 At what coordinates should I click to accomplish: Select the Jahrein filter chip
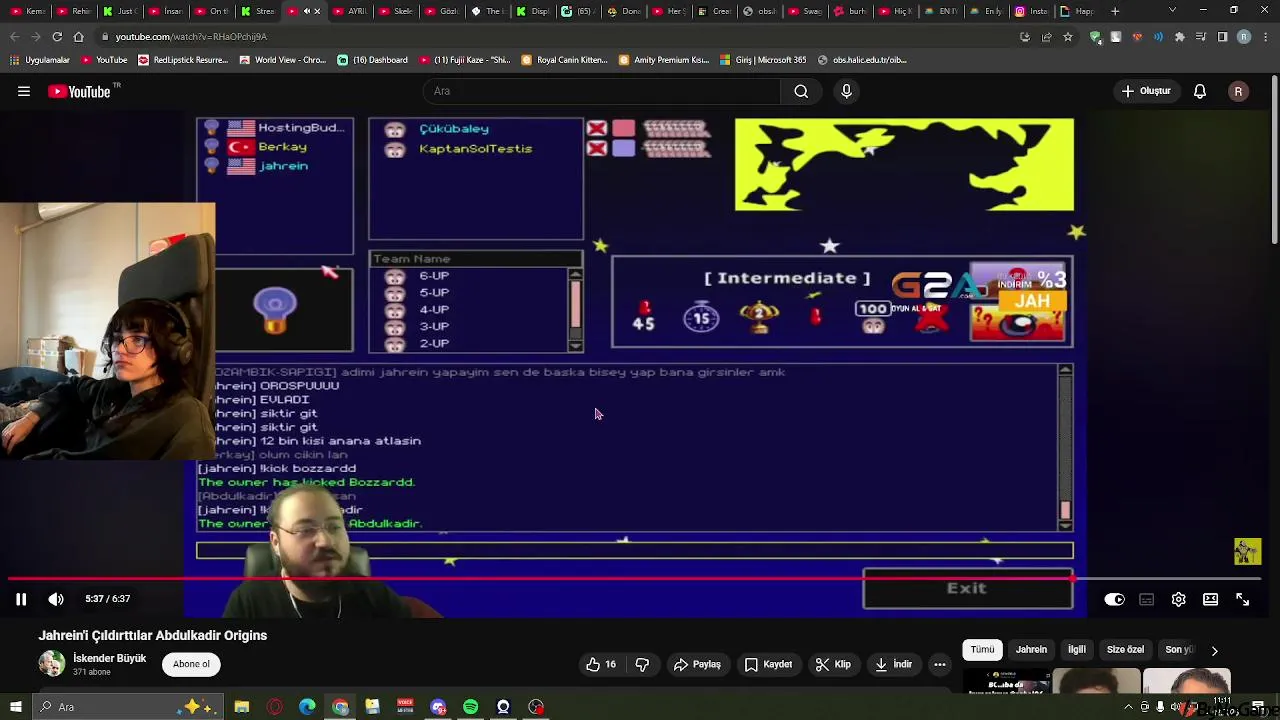click(1031, 650)
